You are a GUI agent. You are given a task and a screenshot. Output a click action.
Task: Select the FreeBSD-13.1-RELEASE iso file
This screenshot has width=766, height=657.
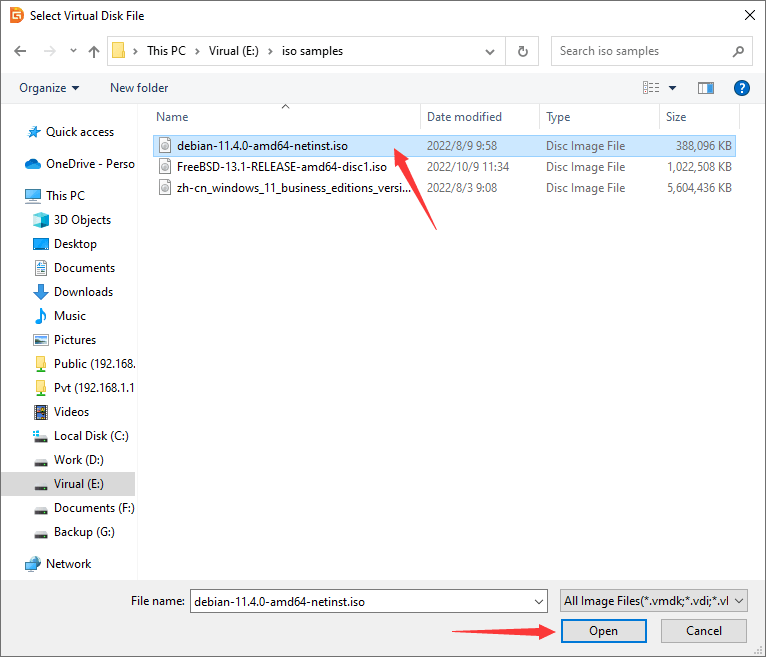click(281, 167)
